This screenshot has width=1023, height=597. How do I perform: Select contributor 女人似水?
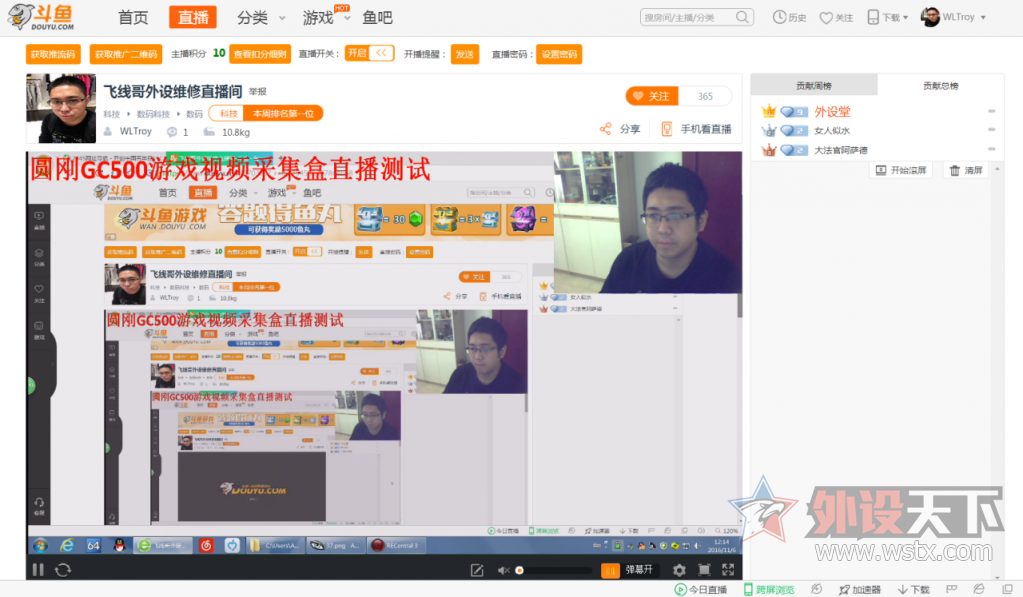coord(832,130)
